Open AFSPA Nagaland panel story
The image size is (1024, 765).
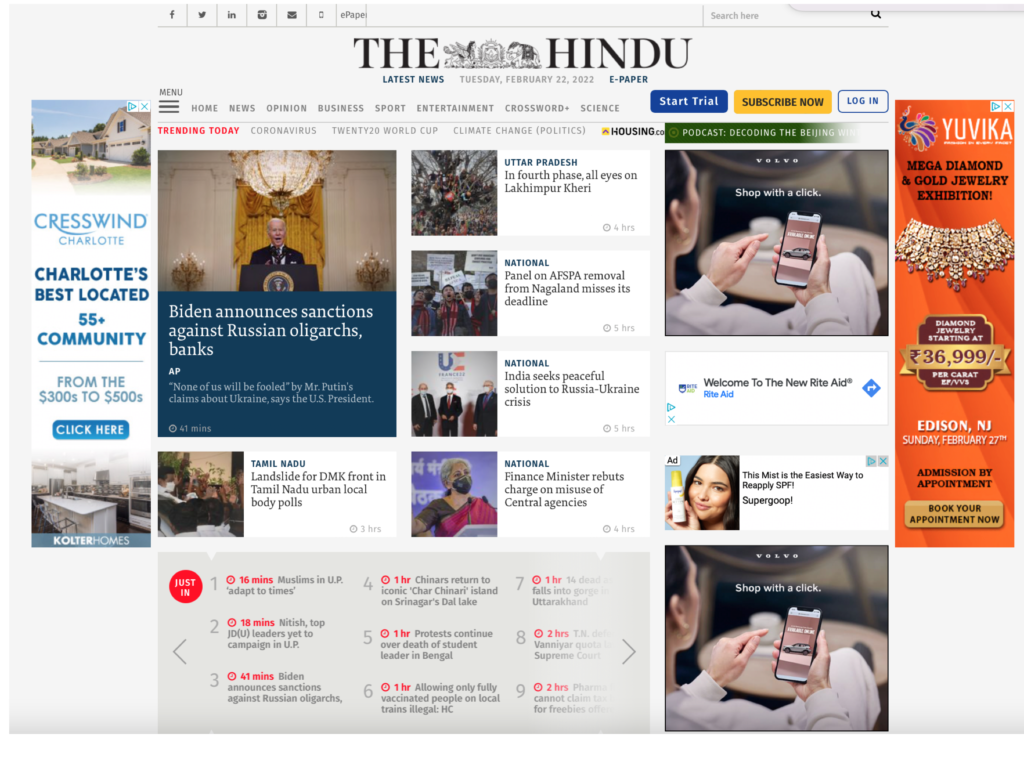567,288
